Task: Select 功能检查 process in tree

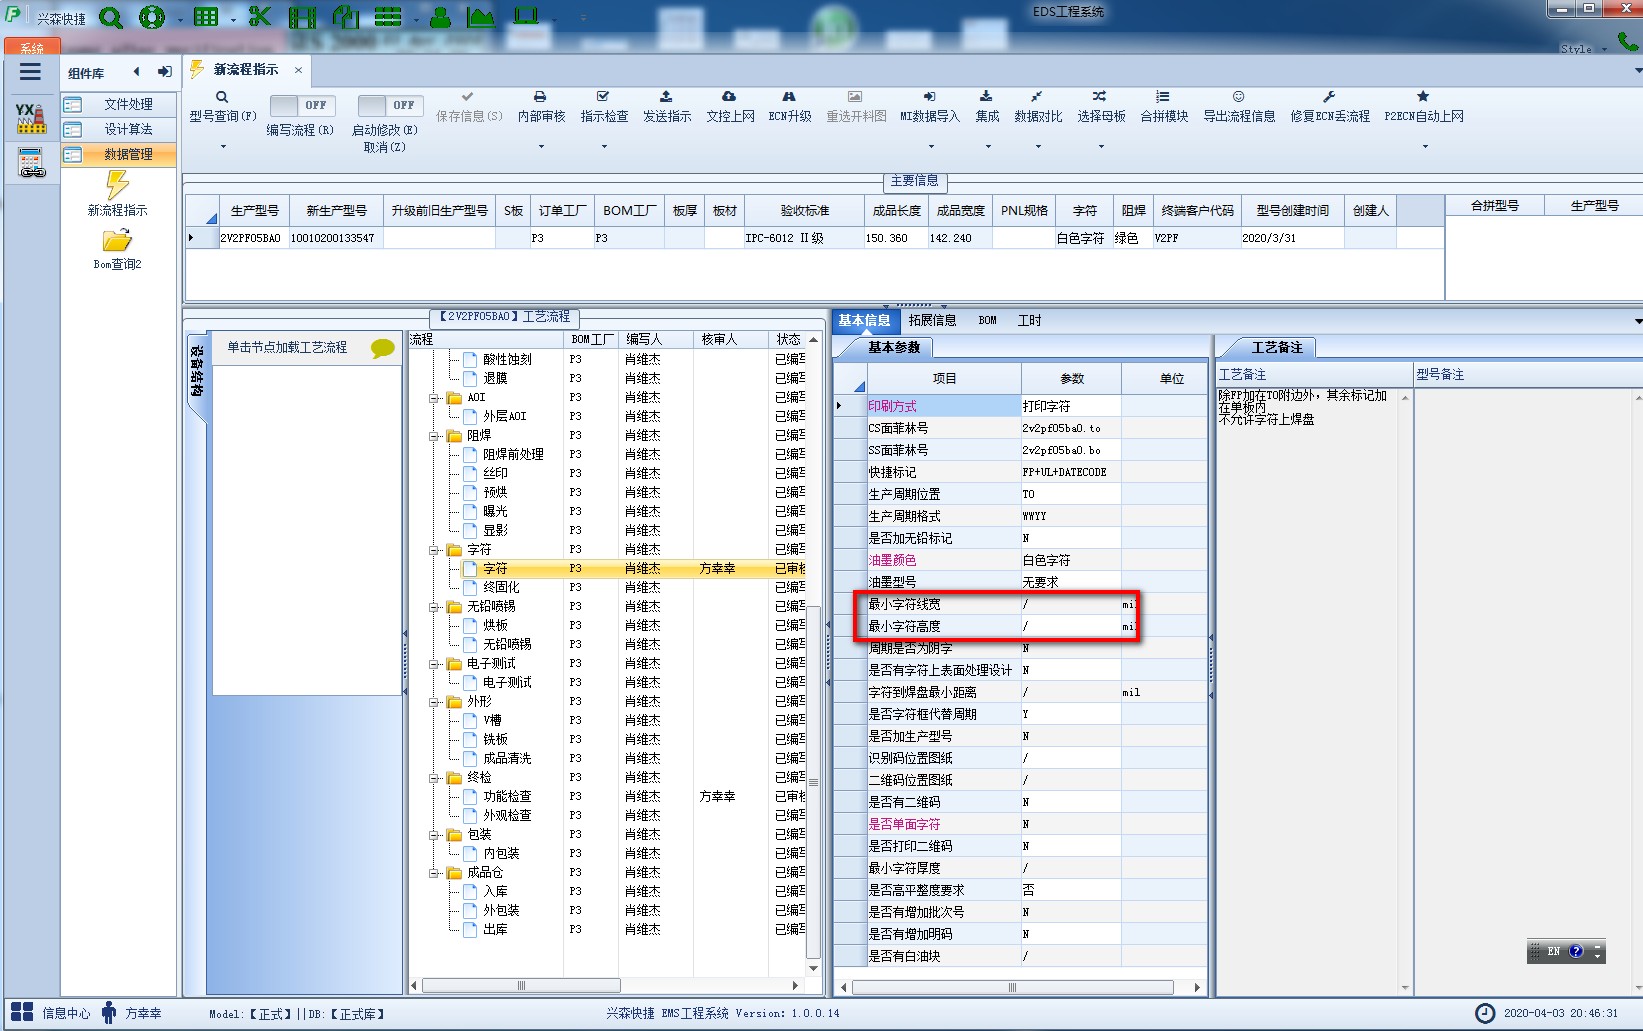Action: [x=507, y=797]
